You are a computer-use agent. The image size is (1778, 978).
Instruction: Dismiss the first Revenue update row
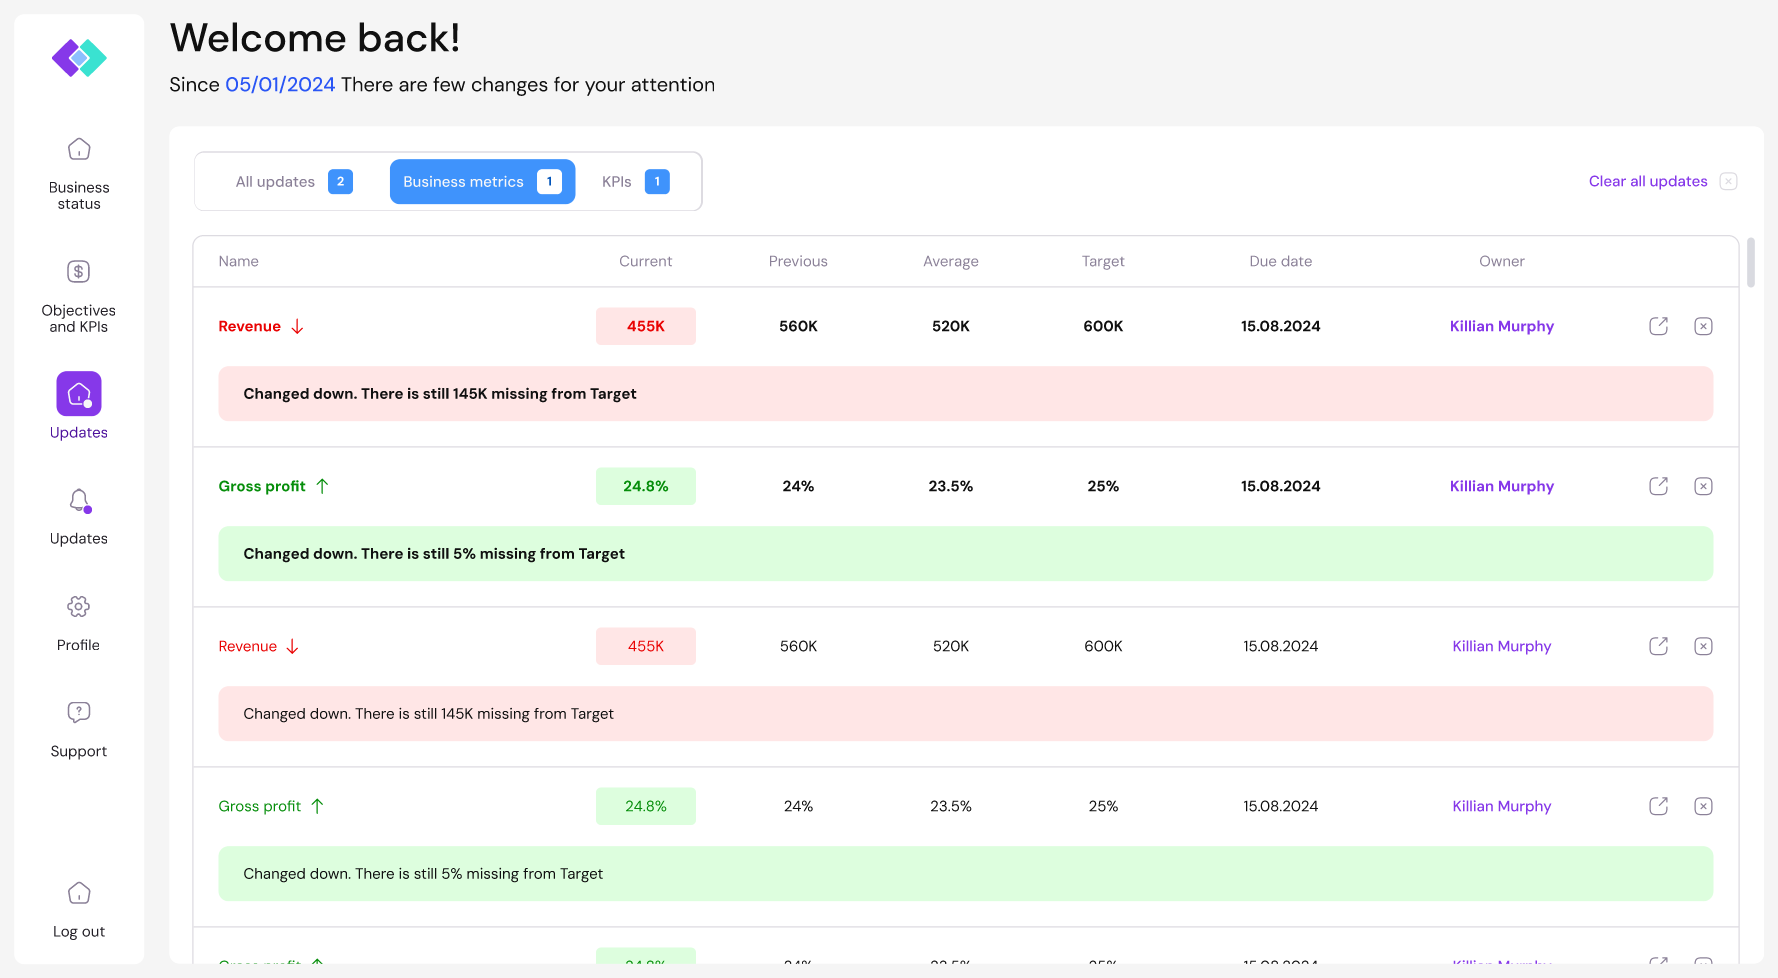(x=1703, y=326)
